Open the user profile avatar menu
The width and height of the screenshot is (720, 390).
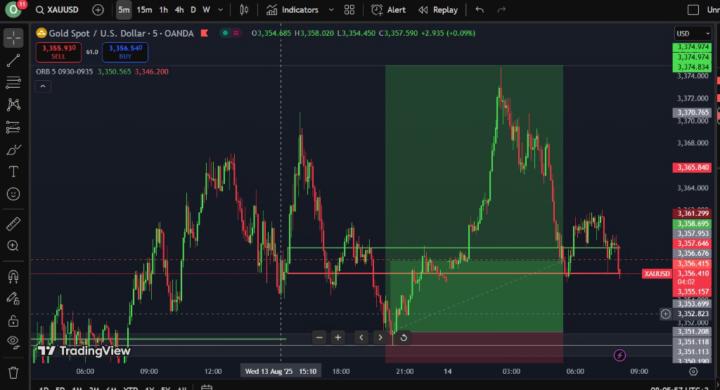13,9
